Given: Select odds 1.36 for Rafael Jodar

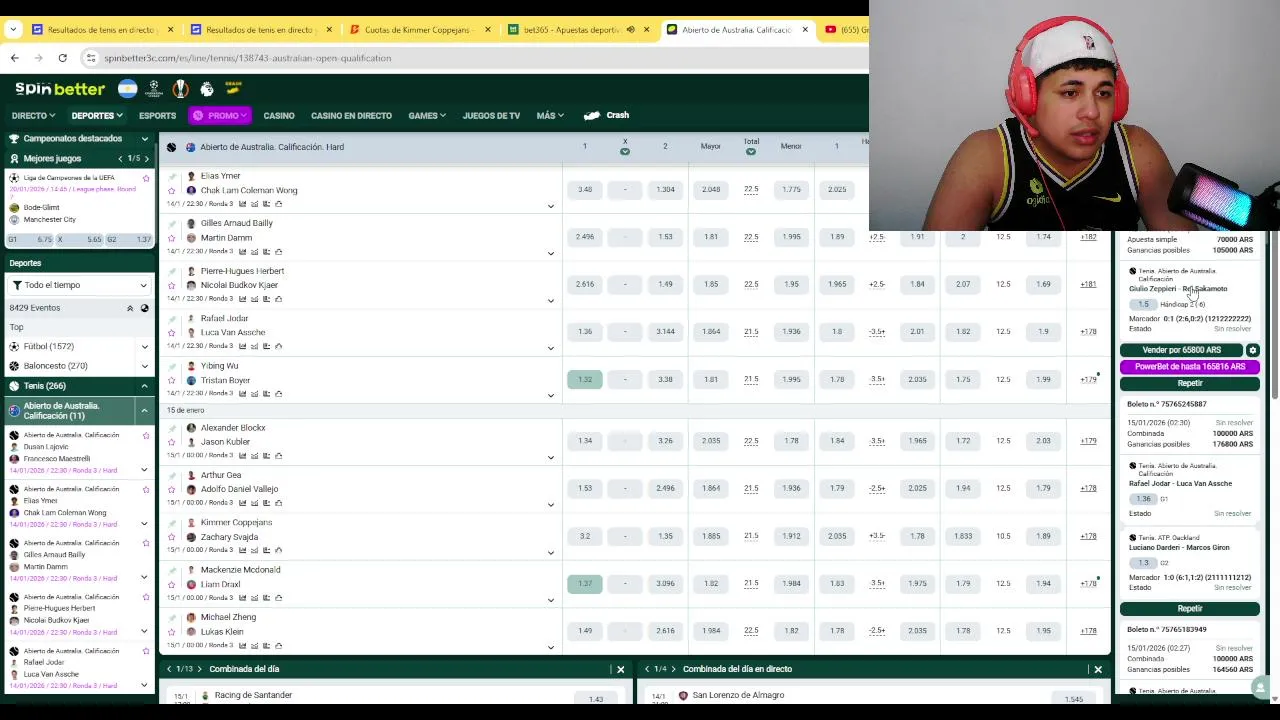Looking at the screenshot, I should point(585,332).
